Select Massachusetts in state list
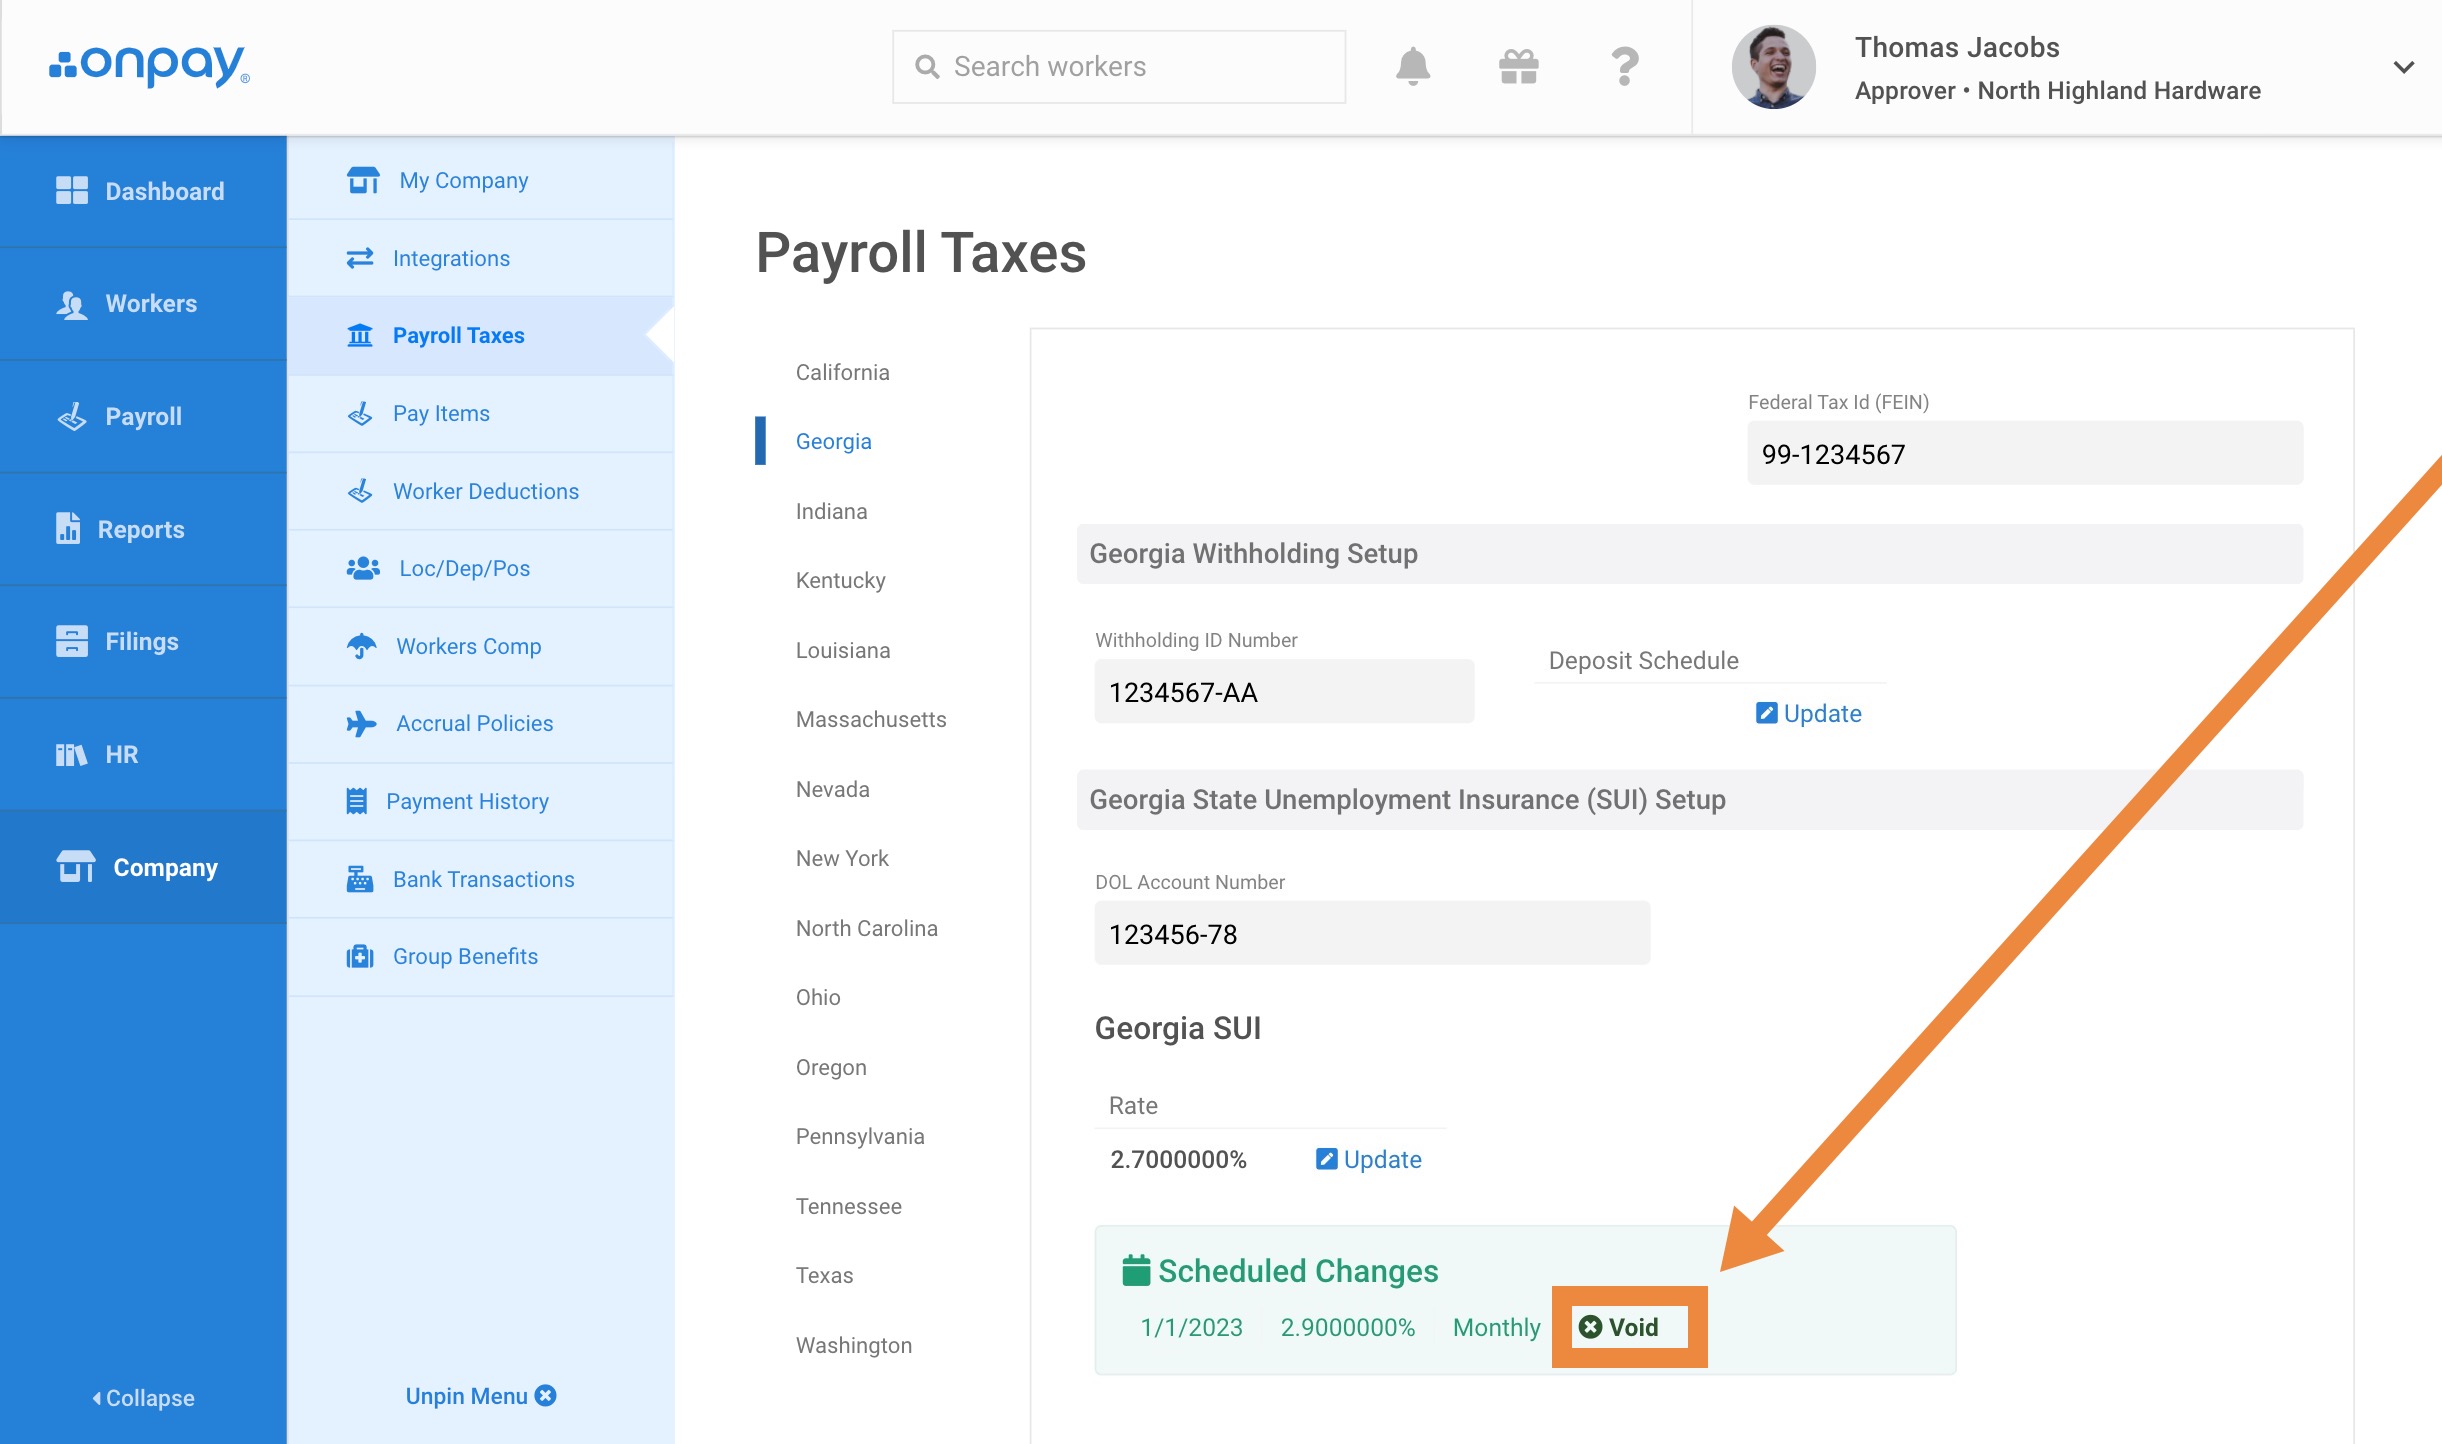The width and height of the screenshot is (2442, 1444). pos(871,719)
